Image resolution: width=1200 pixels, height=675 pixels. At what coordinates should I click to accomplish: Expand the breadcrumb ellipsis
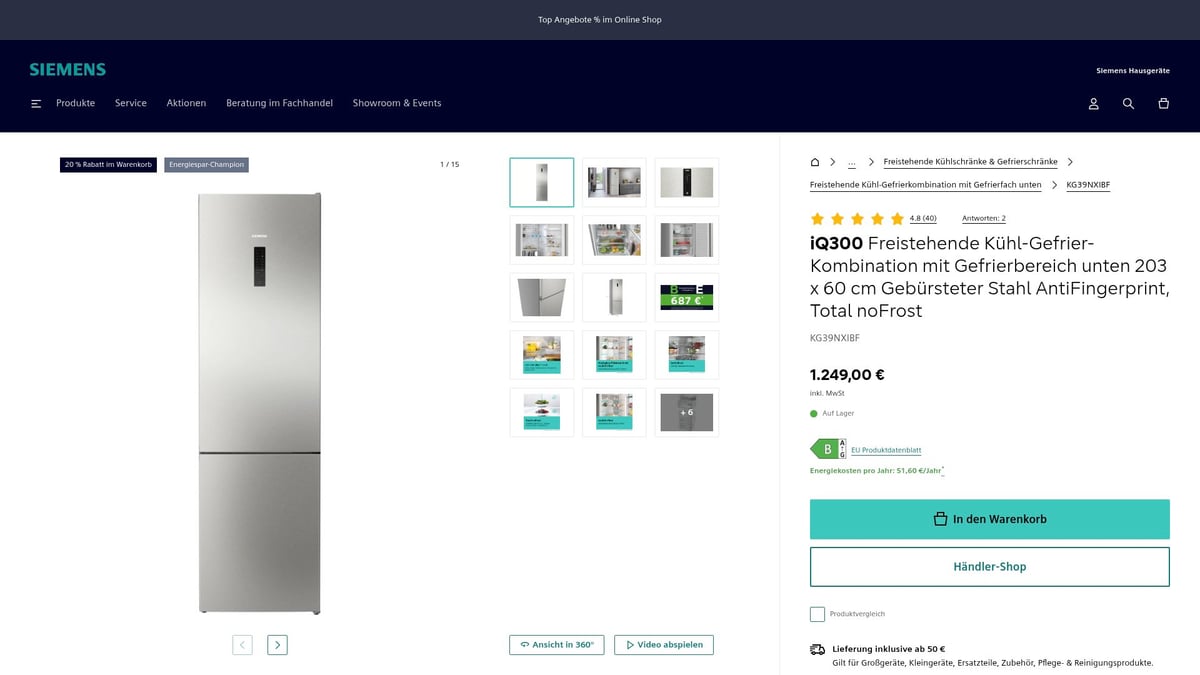point(851,162)
